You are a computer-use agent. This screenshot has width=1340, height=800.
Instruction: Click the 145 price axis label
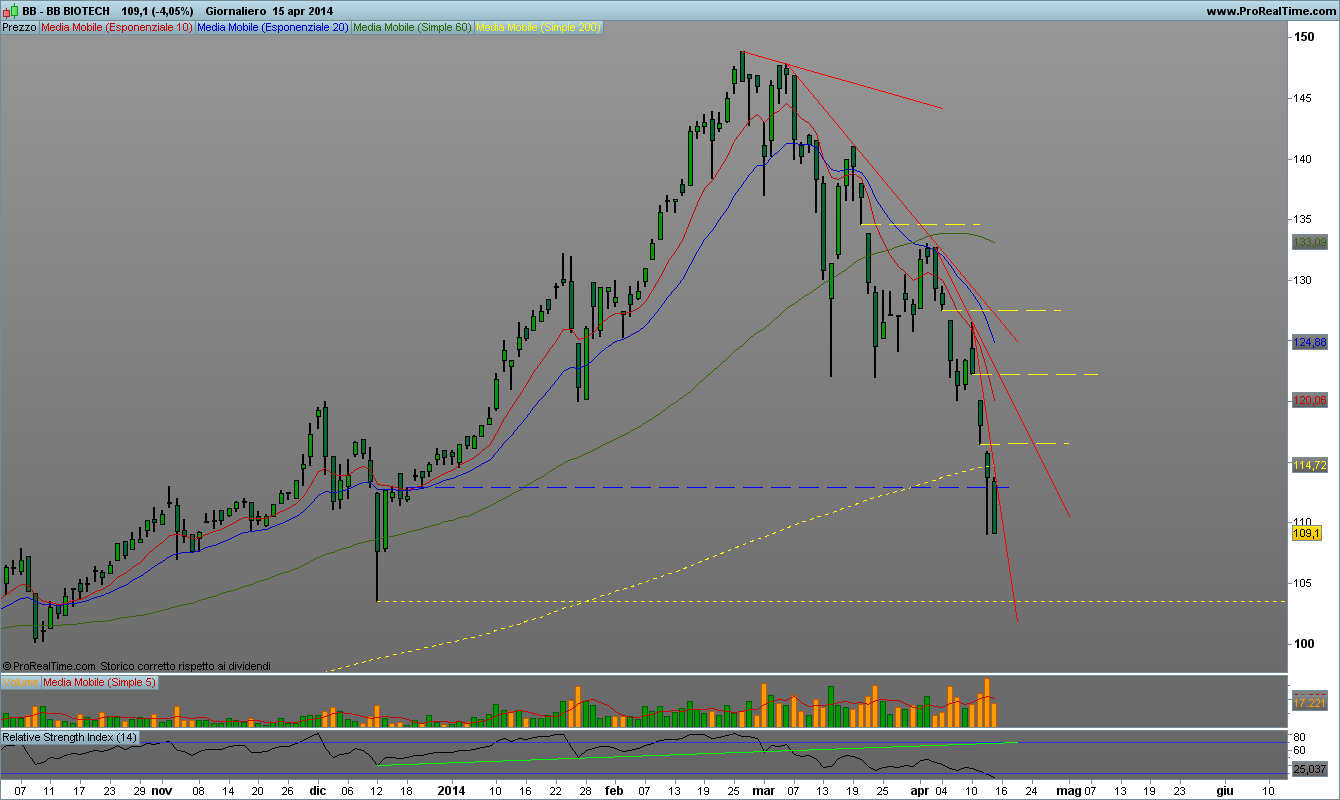pos(1305,98)
